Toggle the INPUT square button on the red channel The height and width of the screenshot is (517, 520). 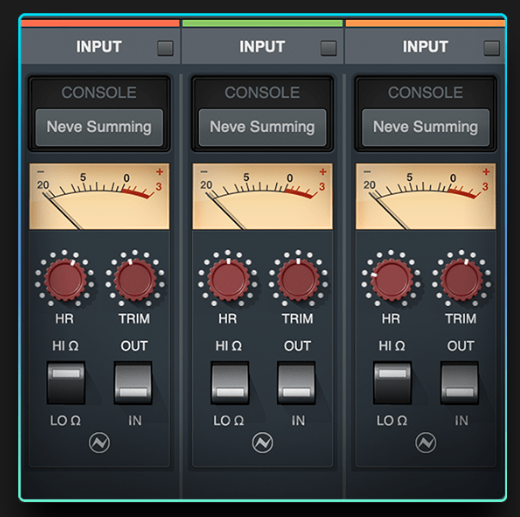point(165,48)
